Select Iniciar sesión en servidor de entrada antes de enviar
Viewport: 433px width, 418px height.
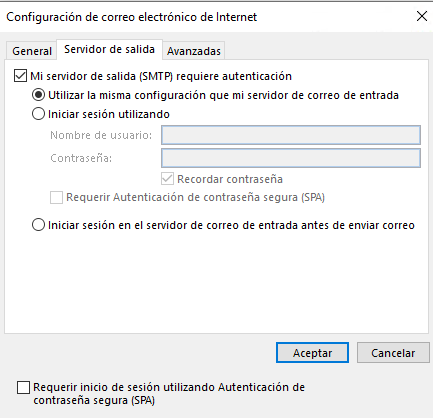coord(38,225)
